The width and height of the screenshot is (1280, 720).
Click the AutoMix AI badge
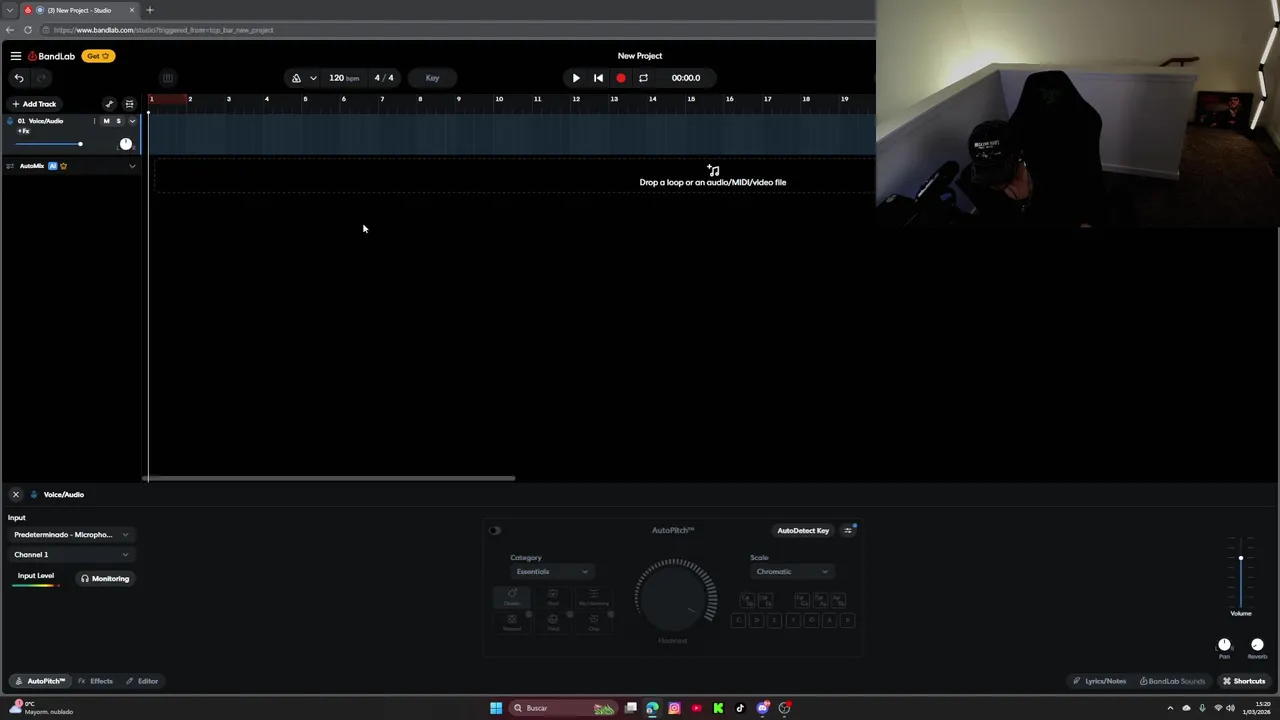click(53, 166)
